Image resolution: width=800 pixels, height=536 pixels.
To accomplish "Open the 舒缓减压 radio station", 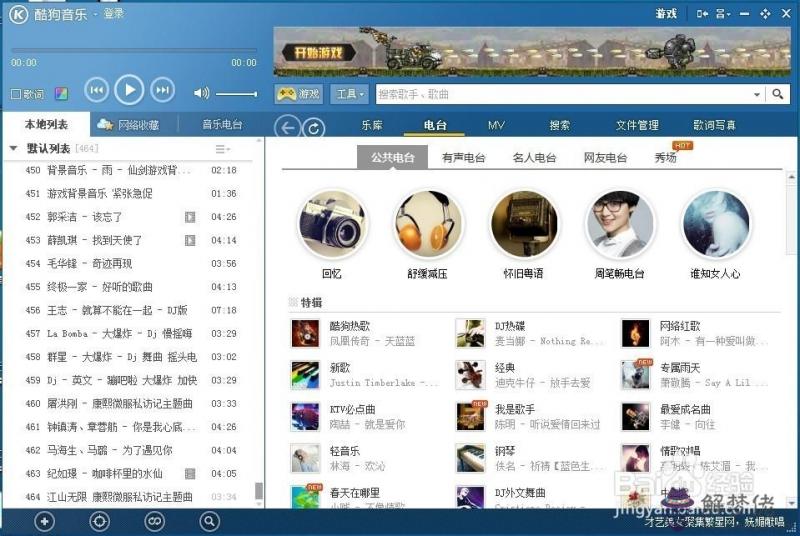I will click(x=428, y=224).
